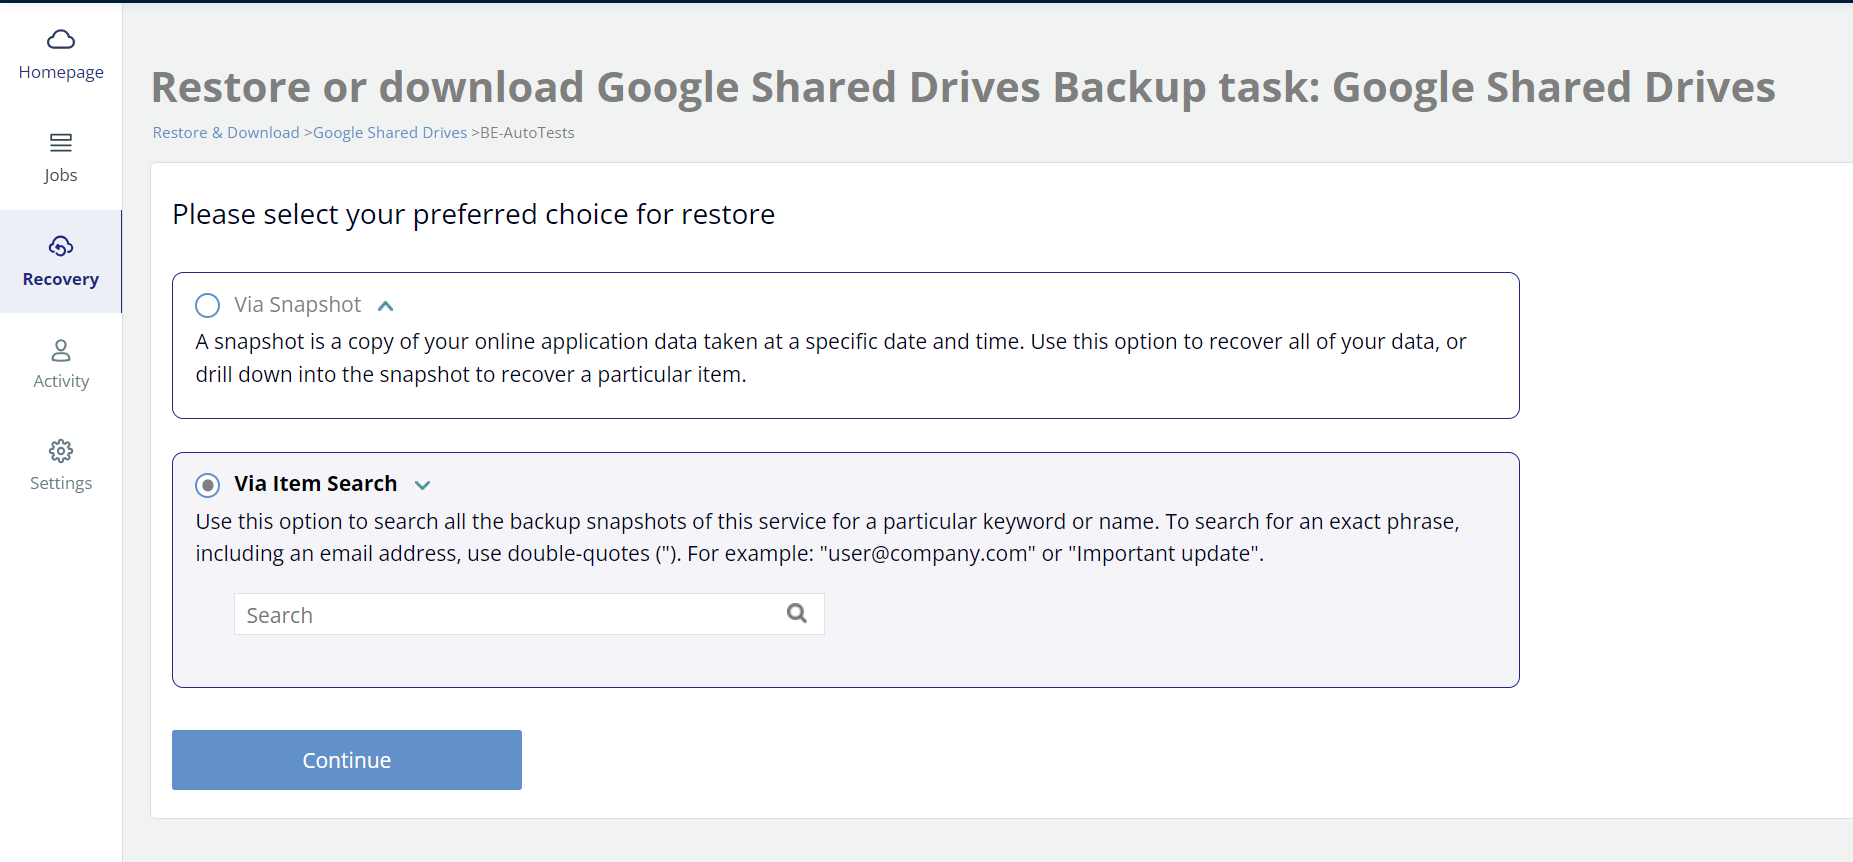Image resolution: width=1853 pixels, height=862 pixels.
Task: Click the Activity person icon
Action: [x=61, y=350]
